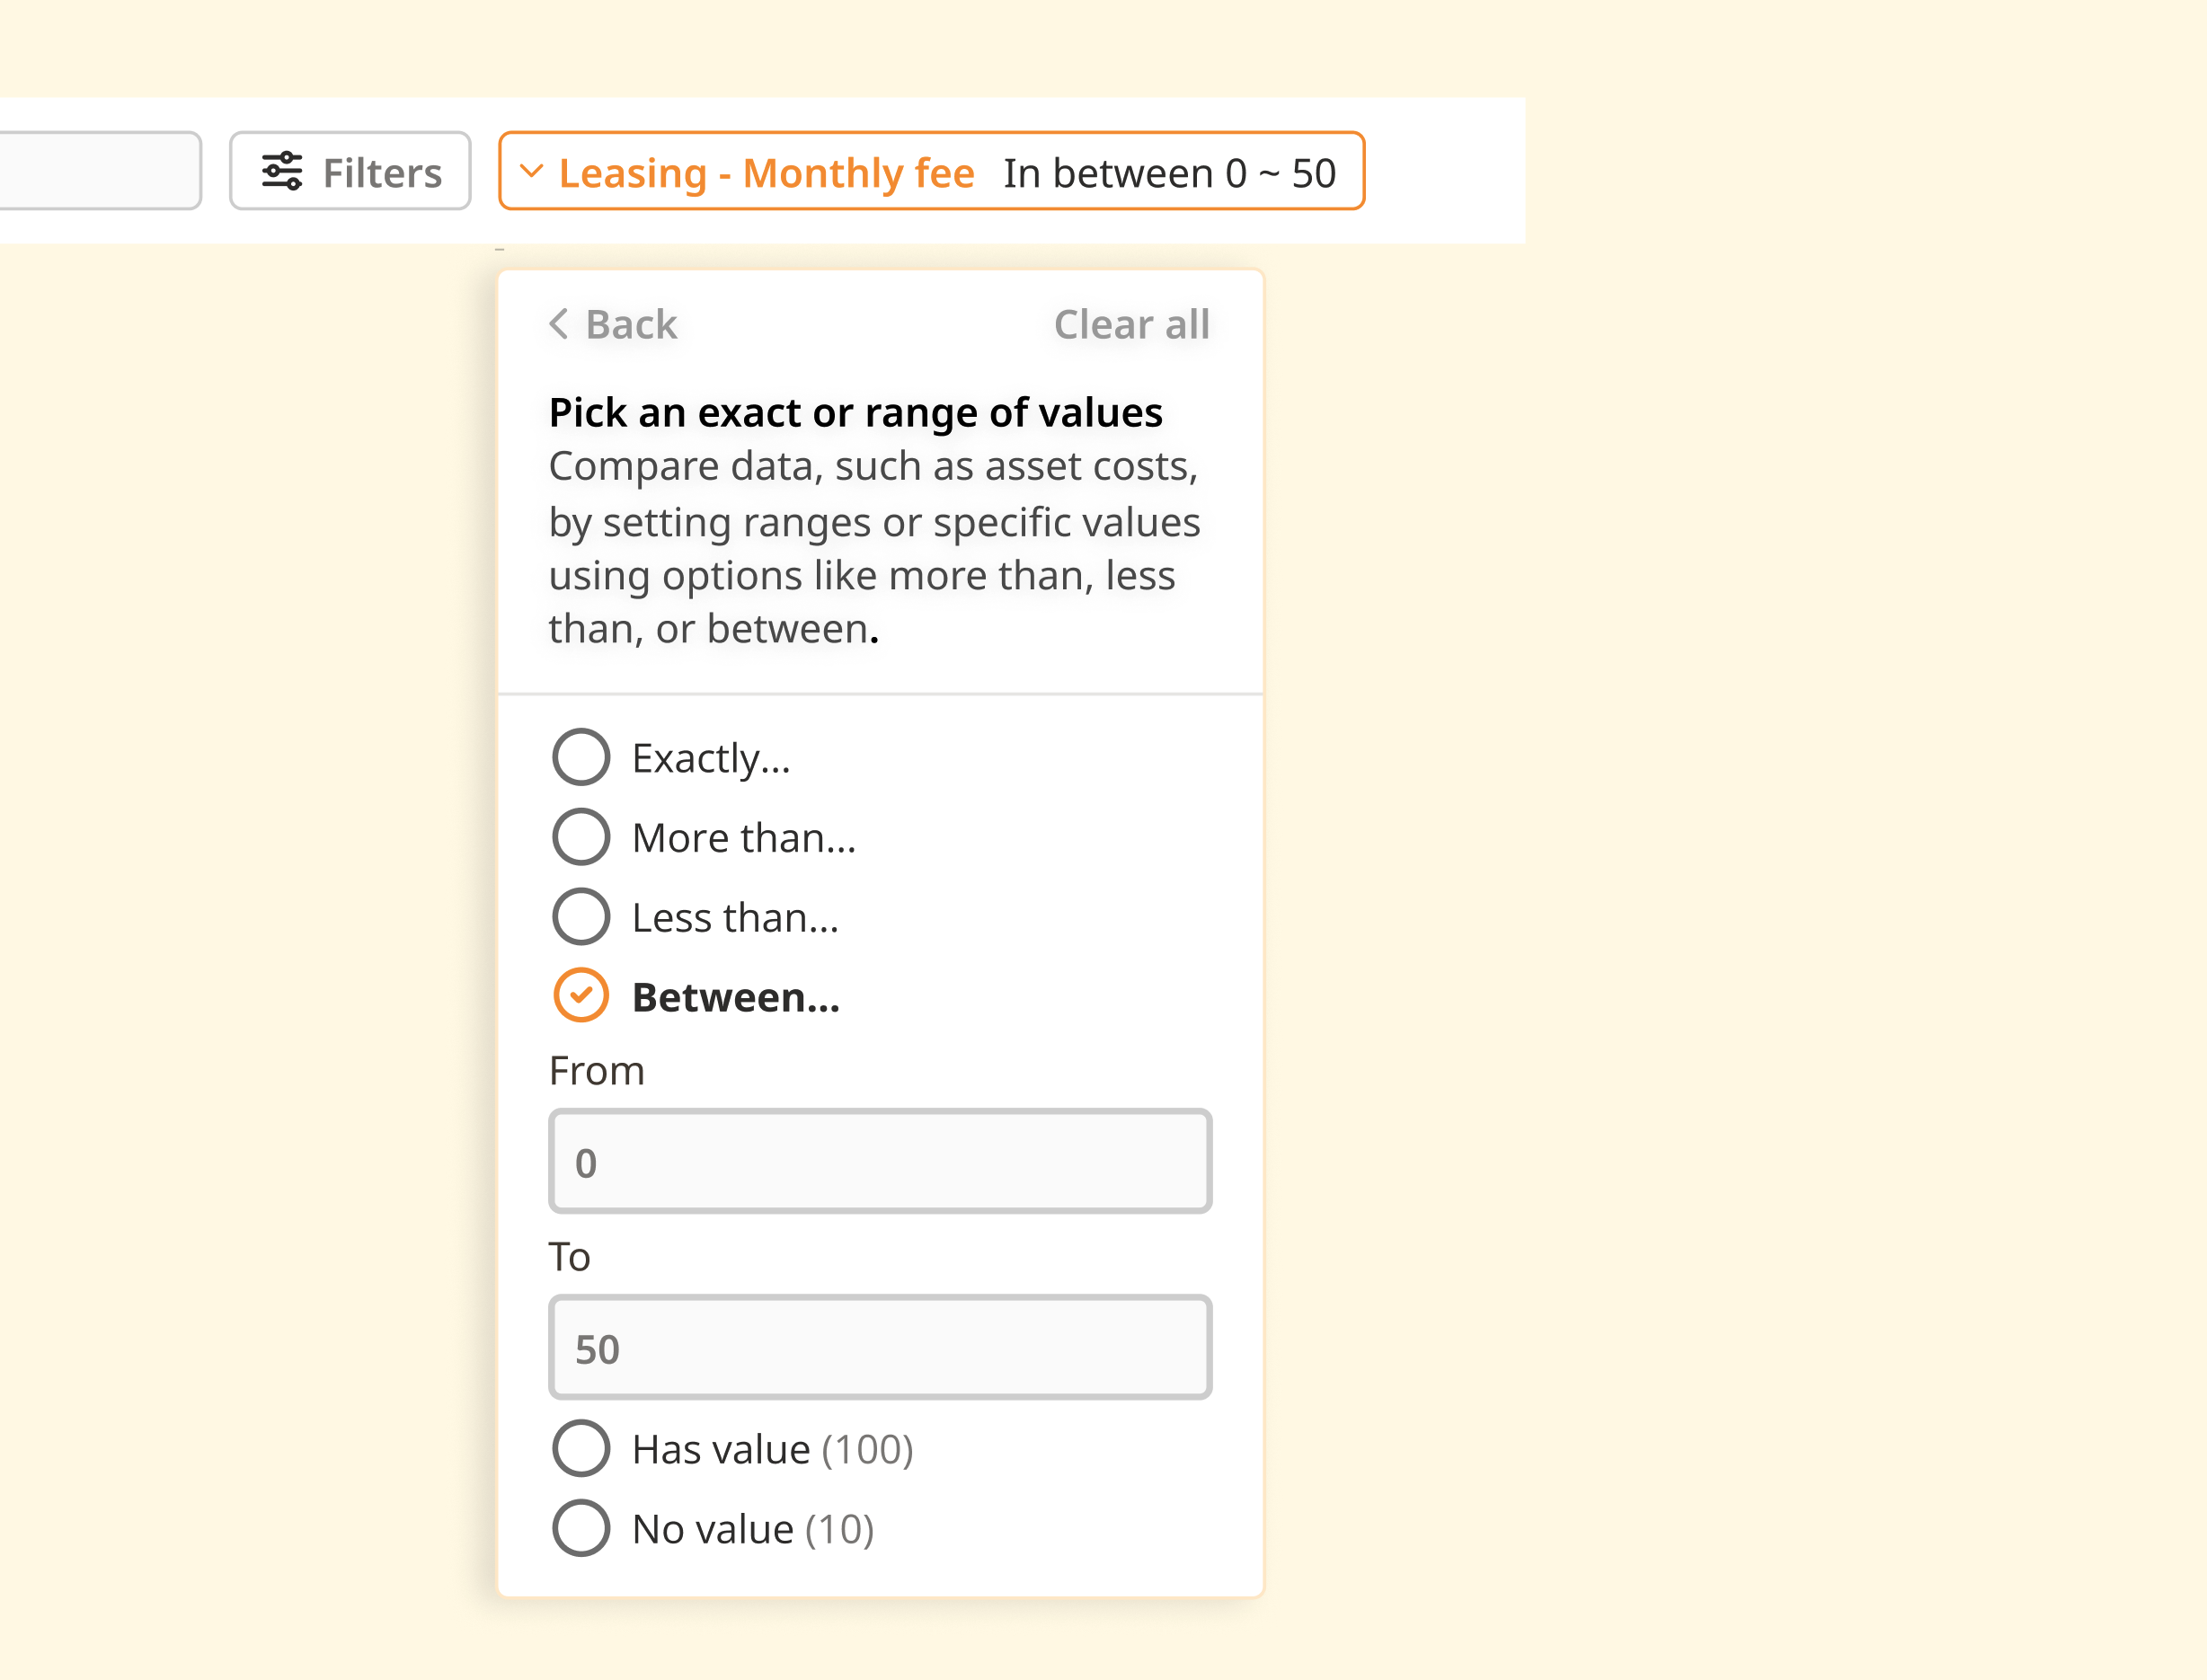Click Clear all to reset filter
This screenshot has width=2207, height=1680.
click(x=1131, y=324)
